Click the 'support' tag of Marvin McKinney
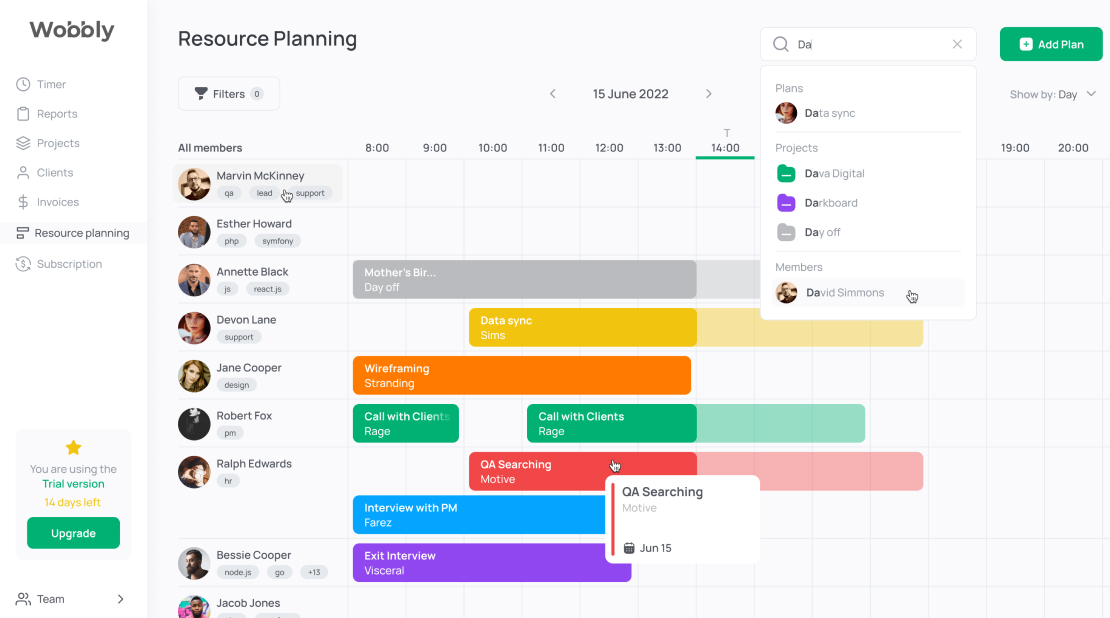 (310, 193)
